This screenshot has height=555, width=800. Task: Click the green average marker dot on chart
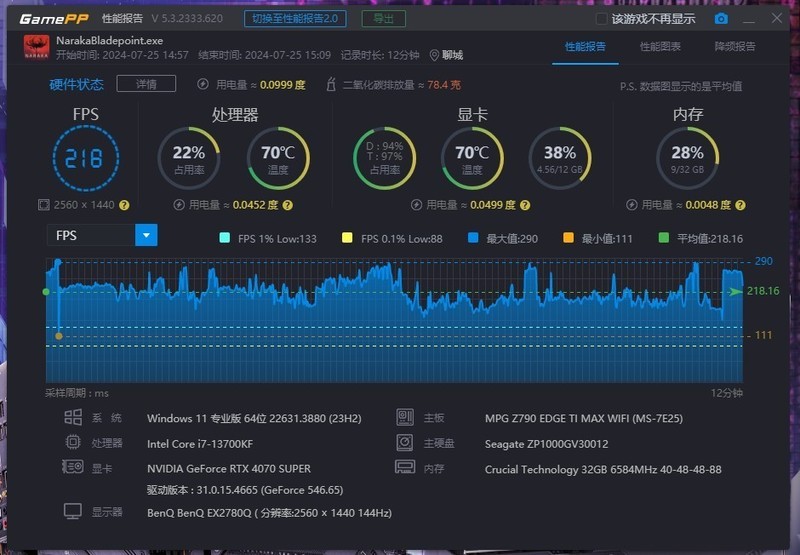pos(46,292)
